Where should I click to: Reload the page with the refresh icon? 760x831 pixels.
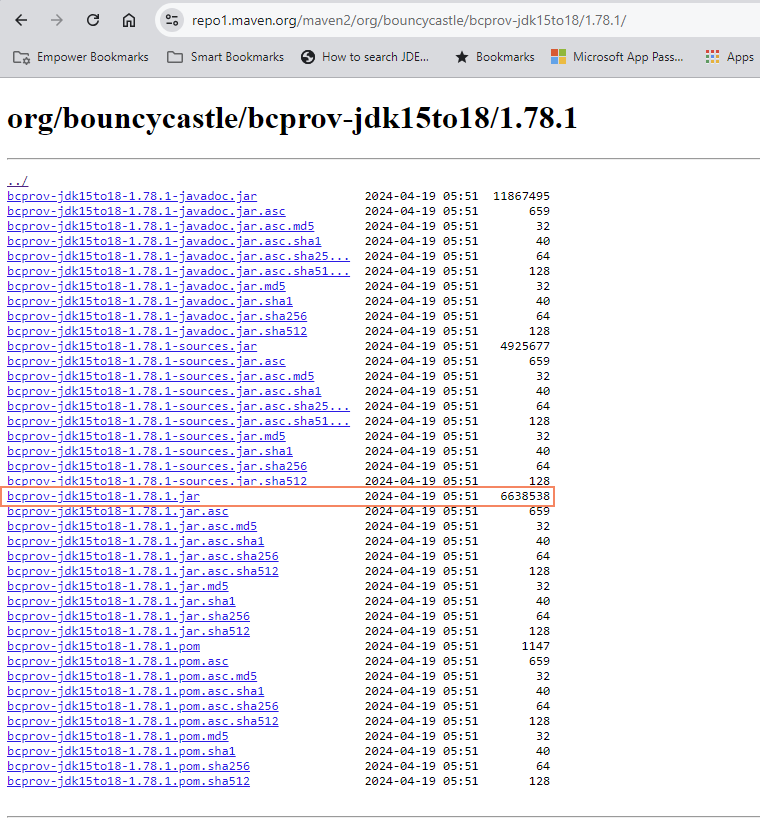point(93,20)
